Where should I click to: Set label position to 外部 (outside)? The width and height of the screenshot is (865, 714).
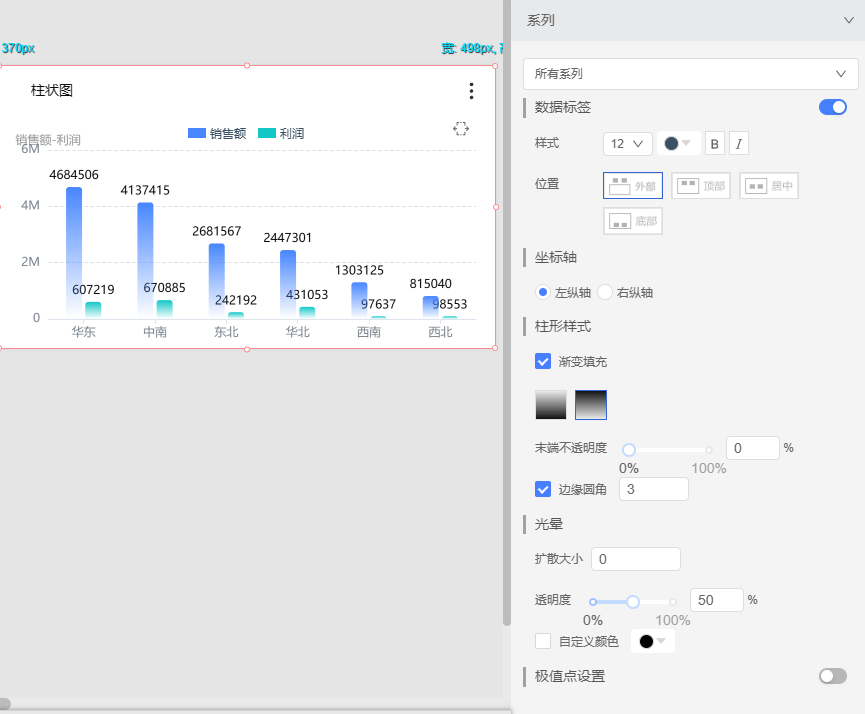(633, 186)
